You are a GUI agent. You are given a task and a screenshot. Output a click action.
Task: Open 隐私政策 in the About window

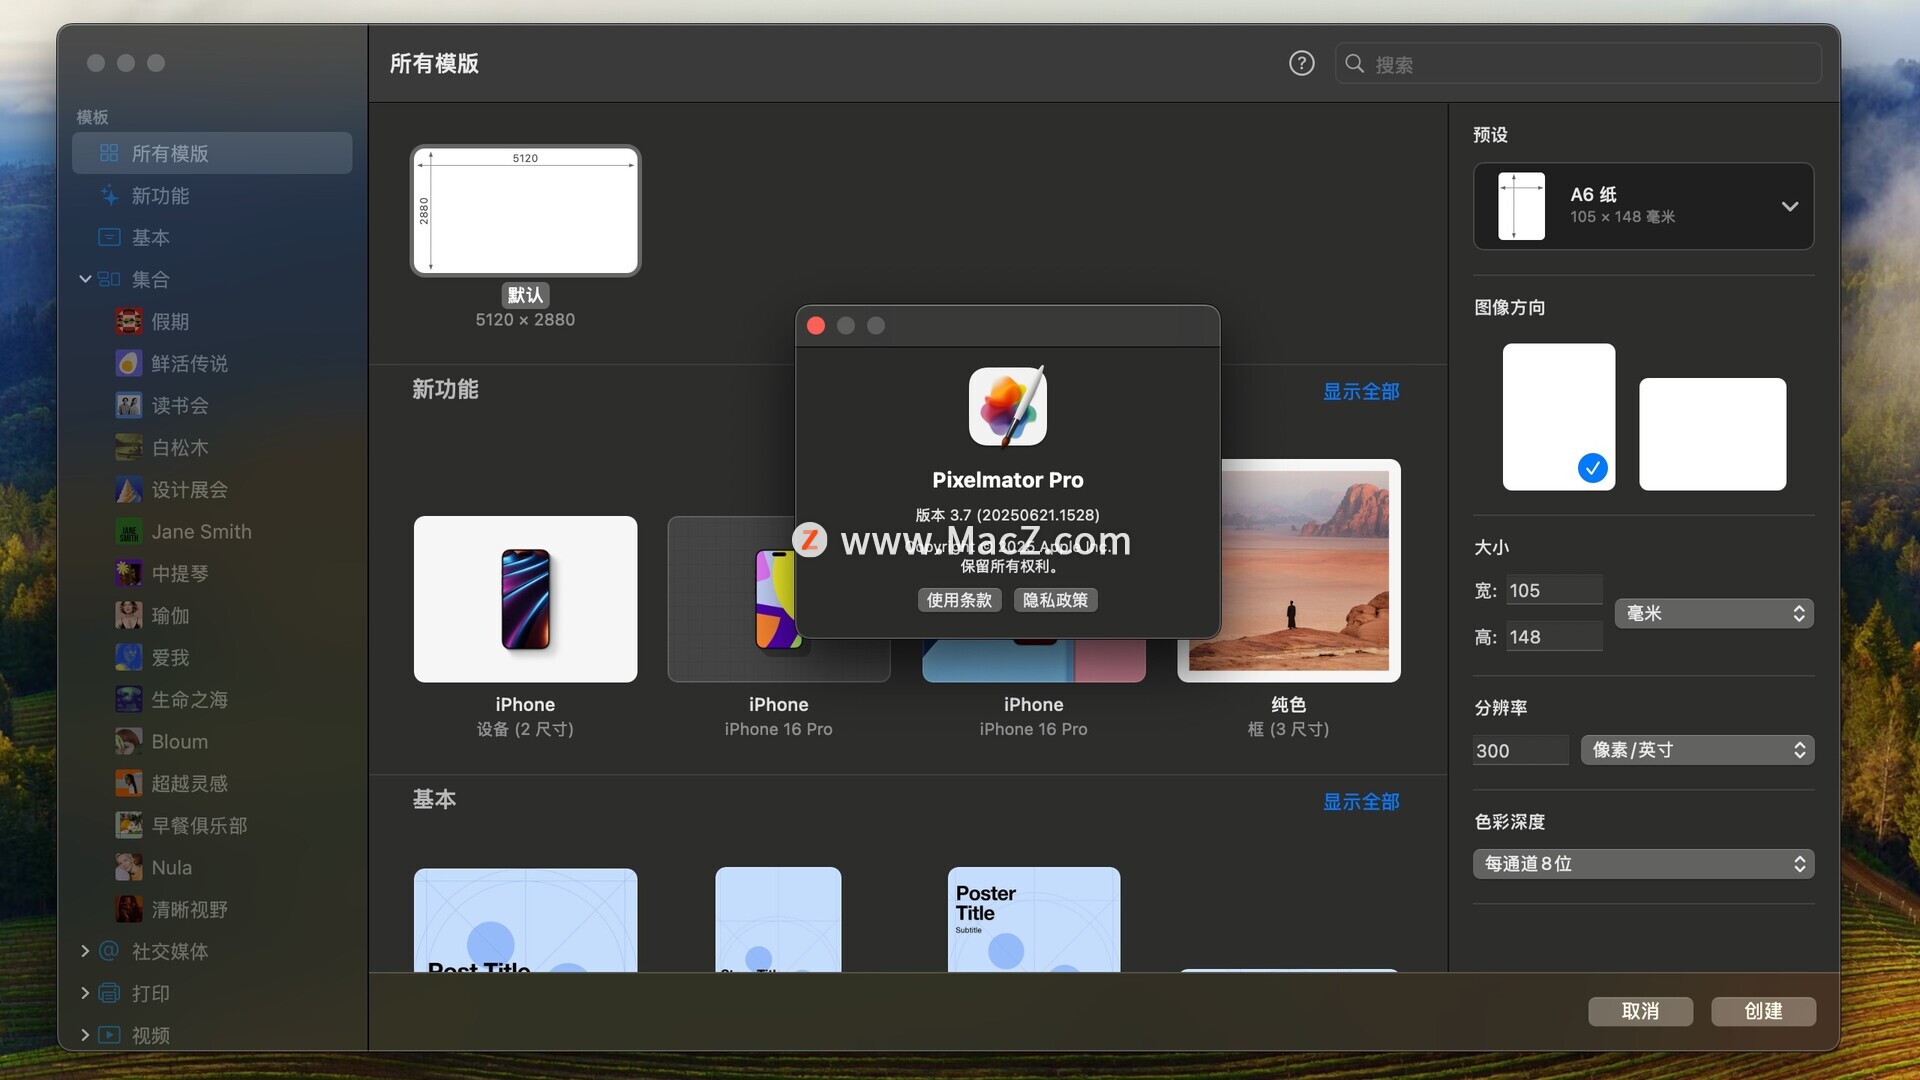pyautogui.click(x=1055, y=600)
